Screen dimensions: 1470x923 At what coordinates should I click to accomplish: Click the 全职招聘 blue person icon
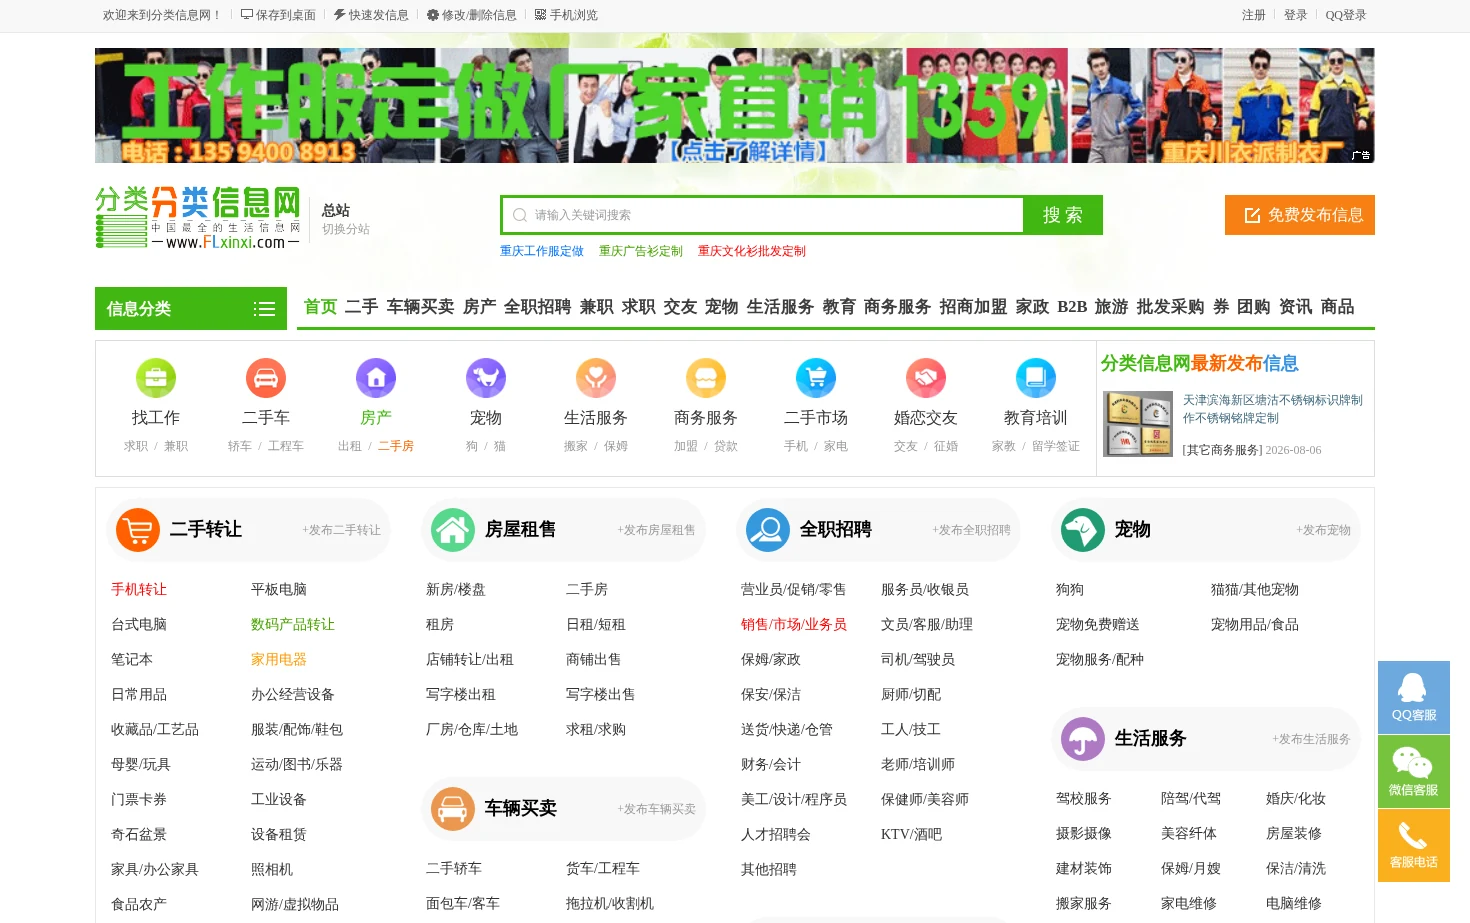click(768, 529)
